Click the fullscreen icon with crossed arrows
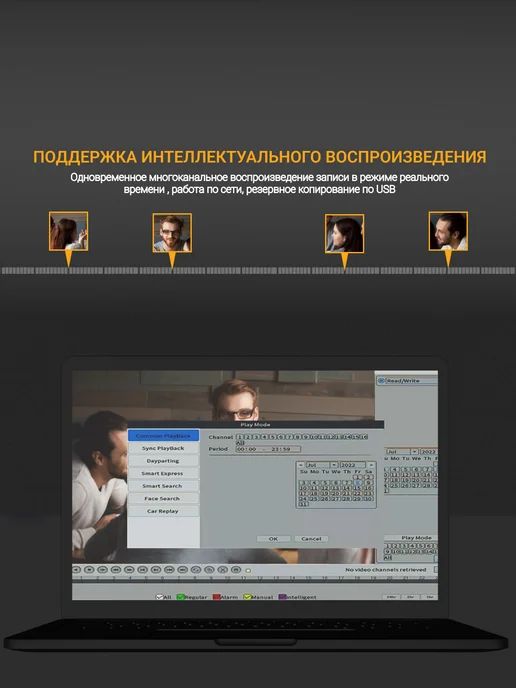516x688 pixels. tap(223, 570)
